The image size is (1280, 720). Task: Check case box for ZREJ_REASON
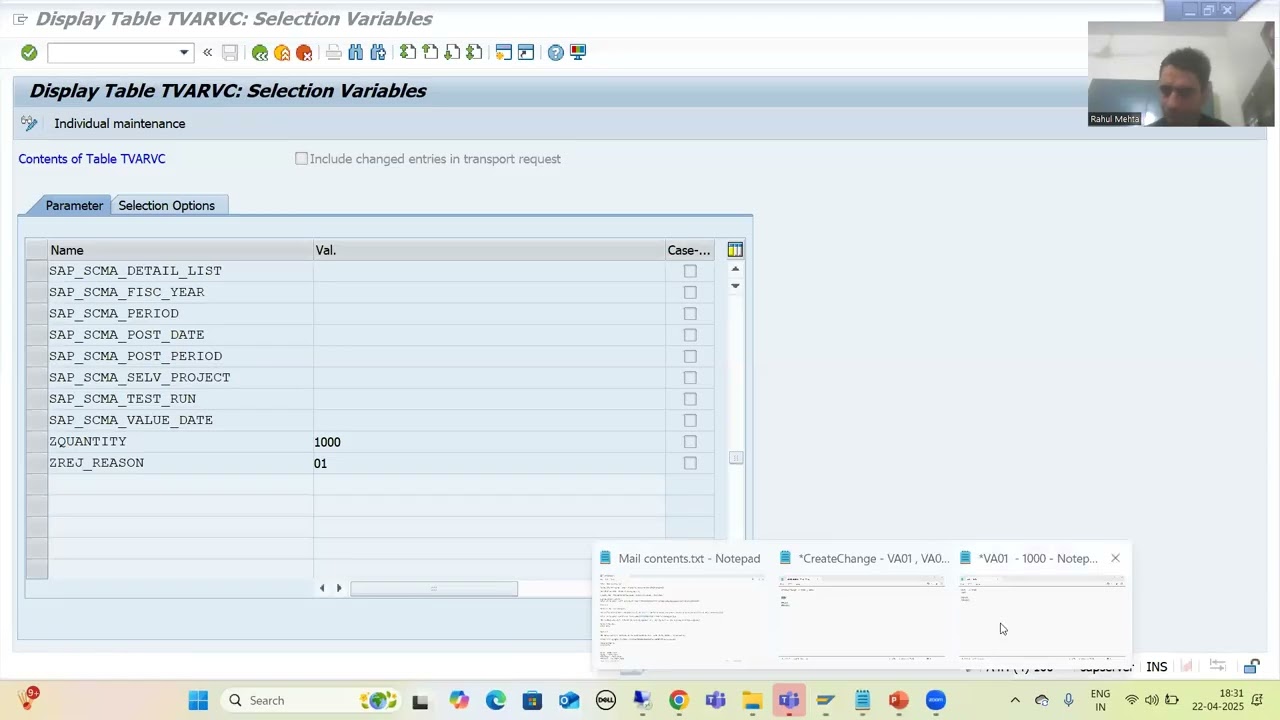click(690, 463)
